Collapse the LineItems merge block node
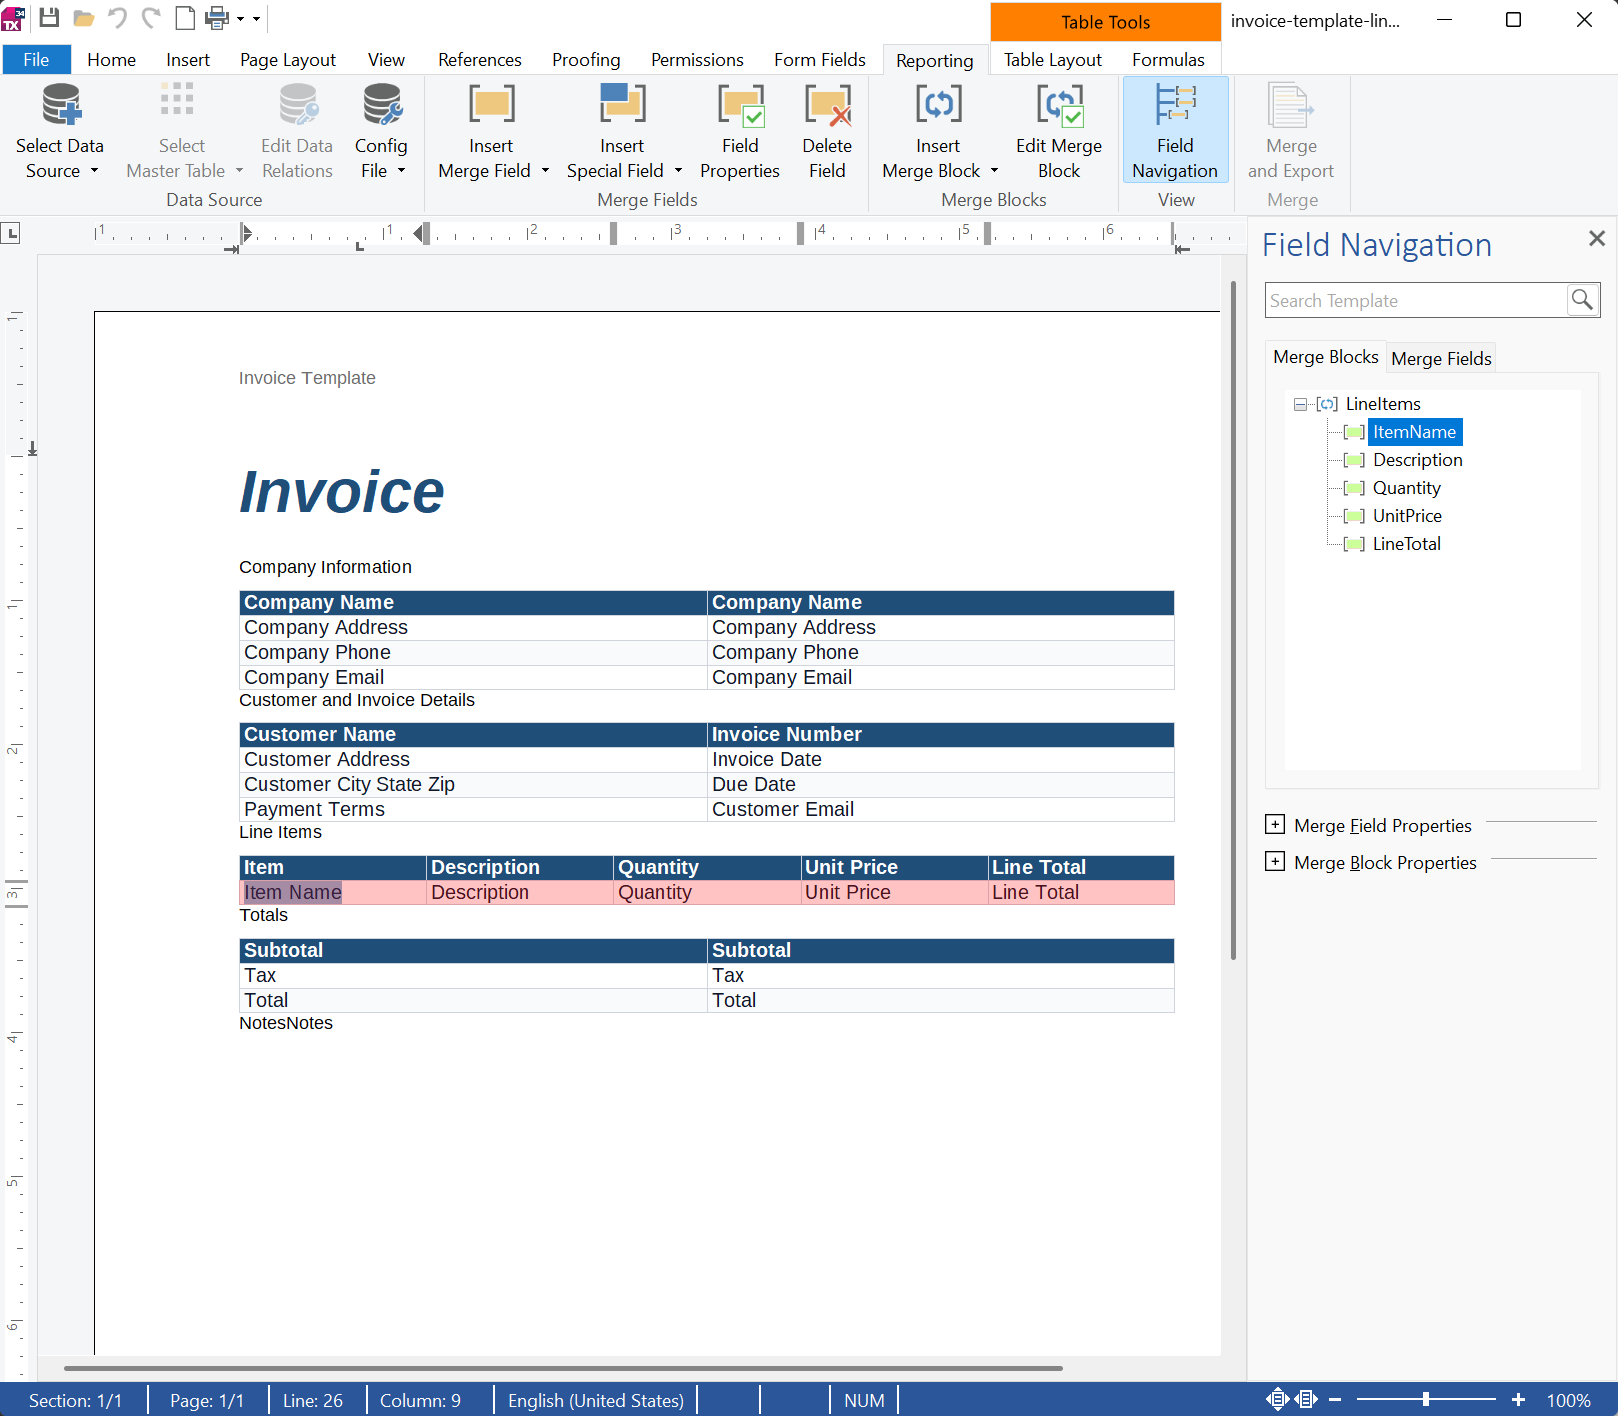The height and width of the screenshot is (1416, 1618). coord(1300,404)
